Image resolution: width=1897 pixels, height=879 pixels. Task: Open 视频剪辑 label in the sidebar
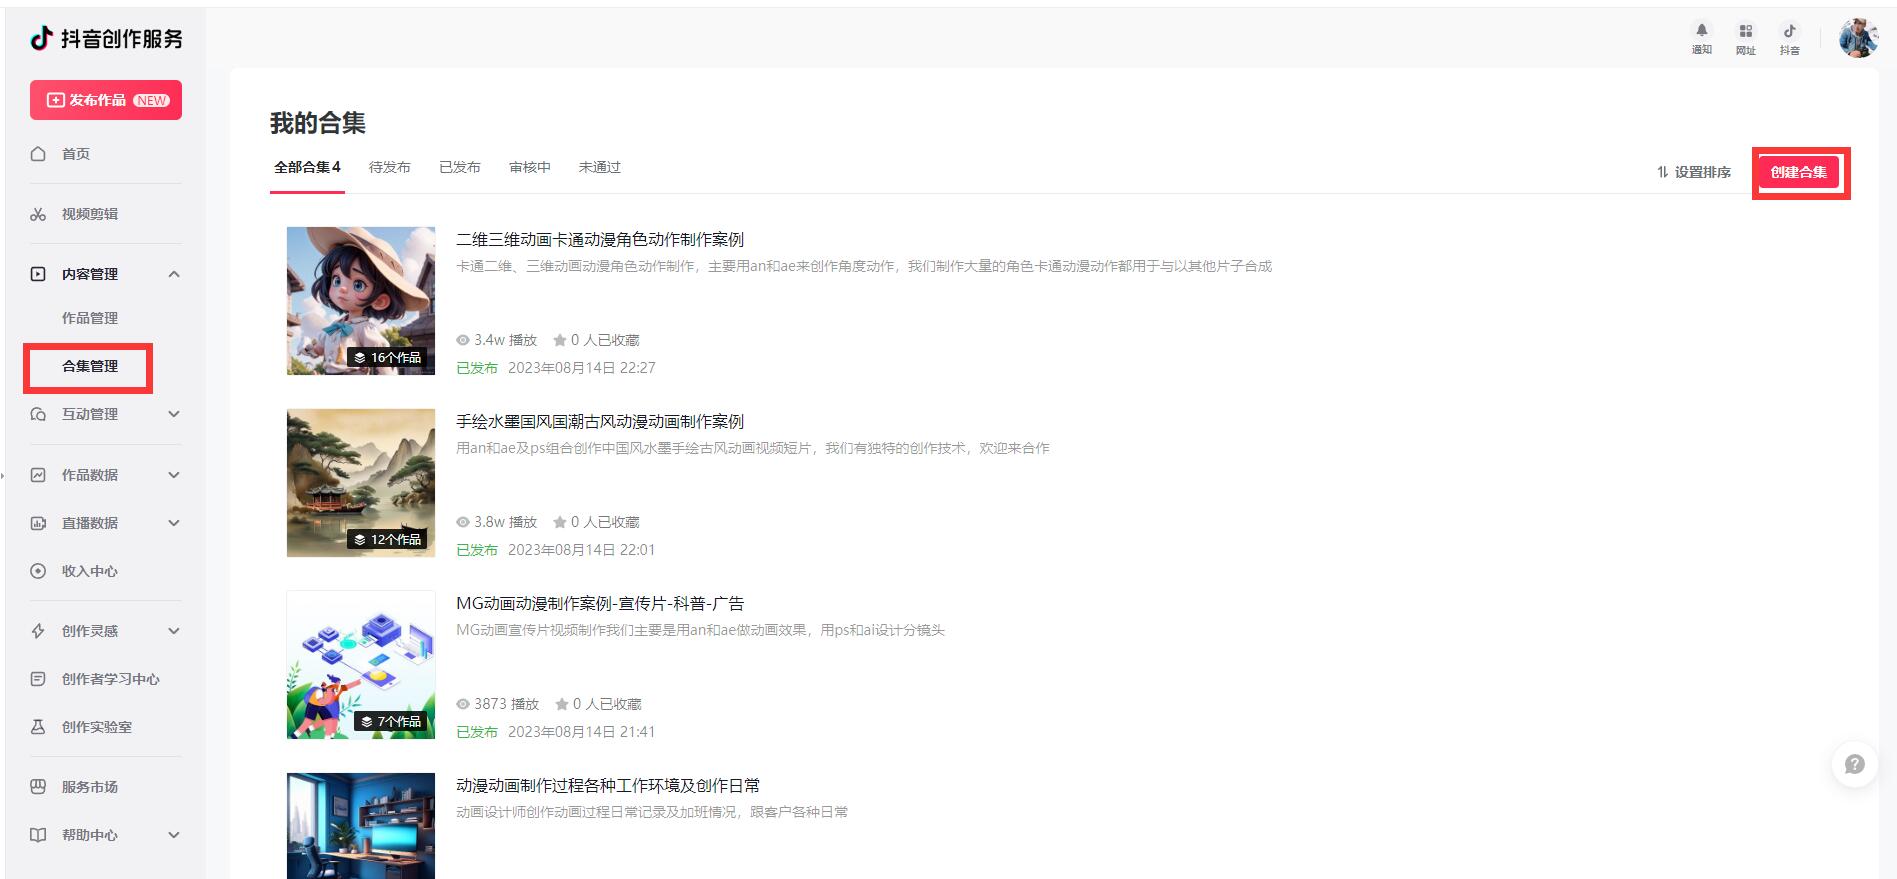(90, 214)
